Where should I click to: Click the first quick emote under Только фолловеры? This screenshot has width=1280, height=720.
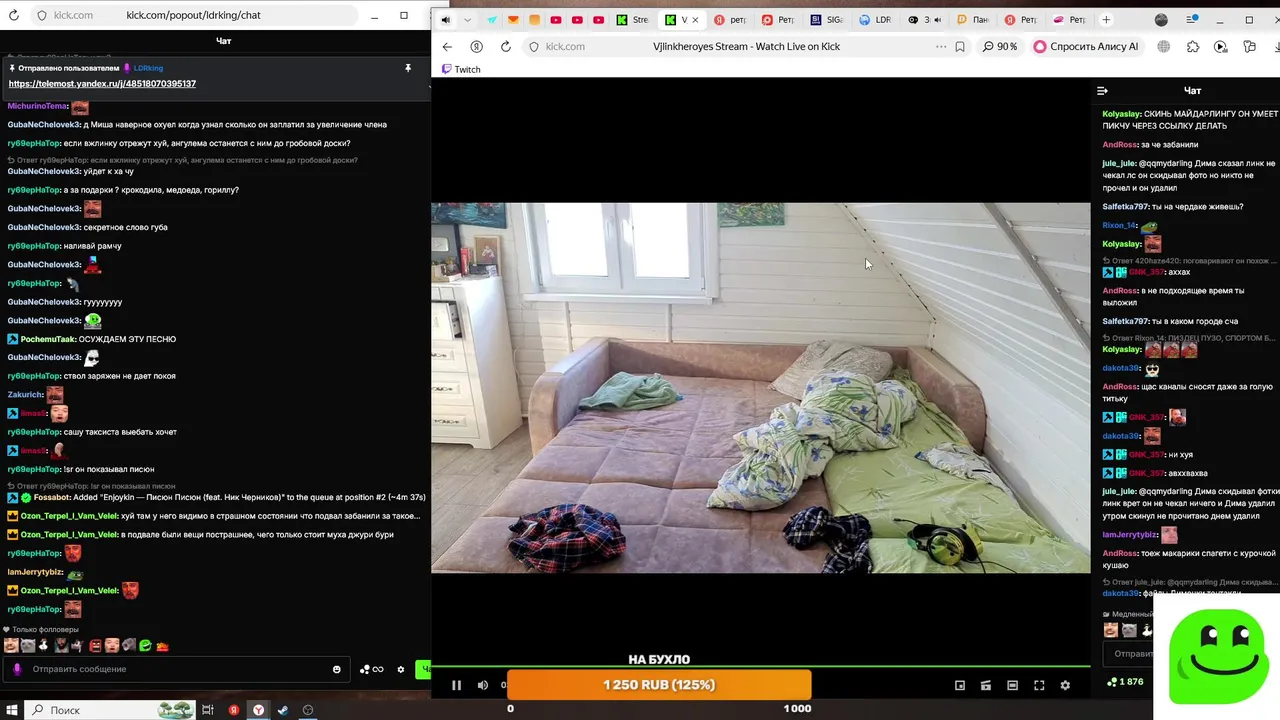point(11,646)
